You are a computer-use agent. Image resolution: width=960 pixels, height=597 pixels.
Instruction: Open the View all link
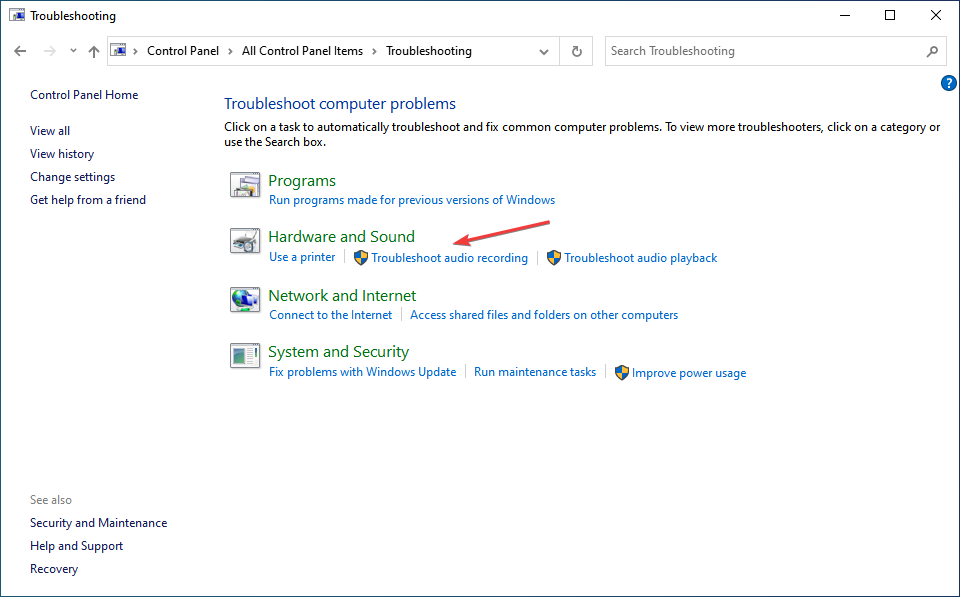(50, 130)
